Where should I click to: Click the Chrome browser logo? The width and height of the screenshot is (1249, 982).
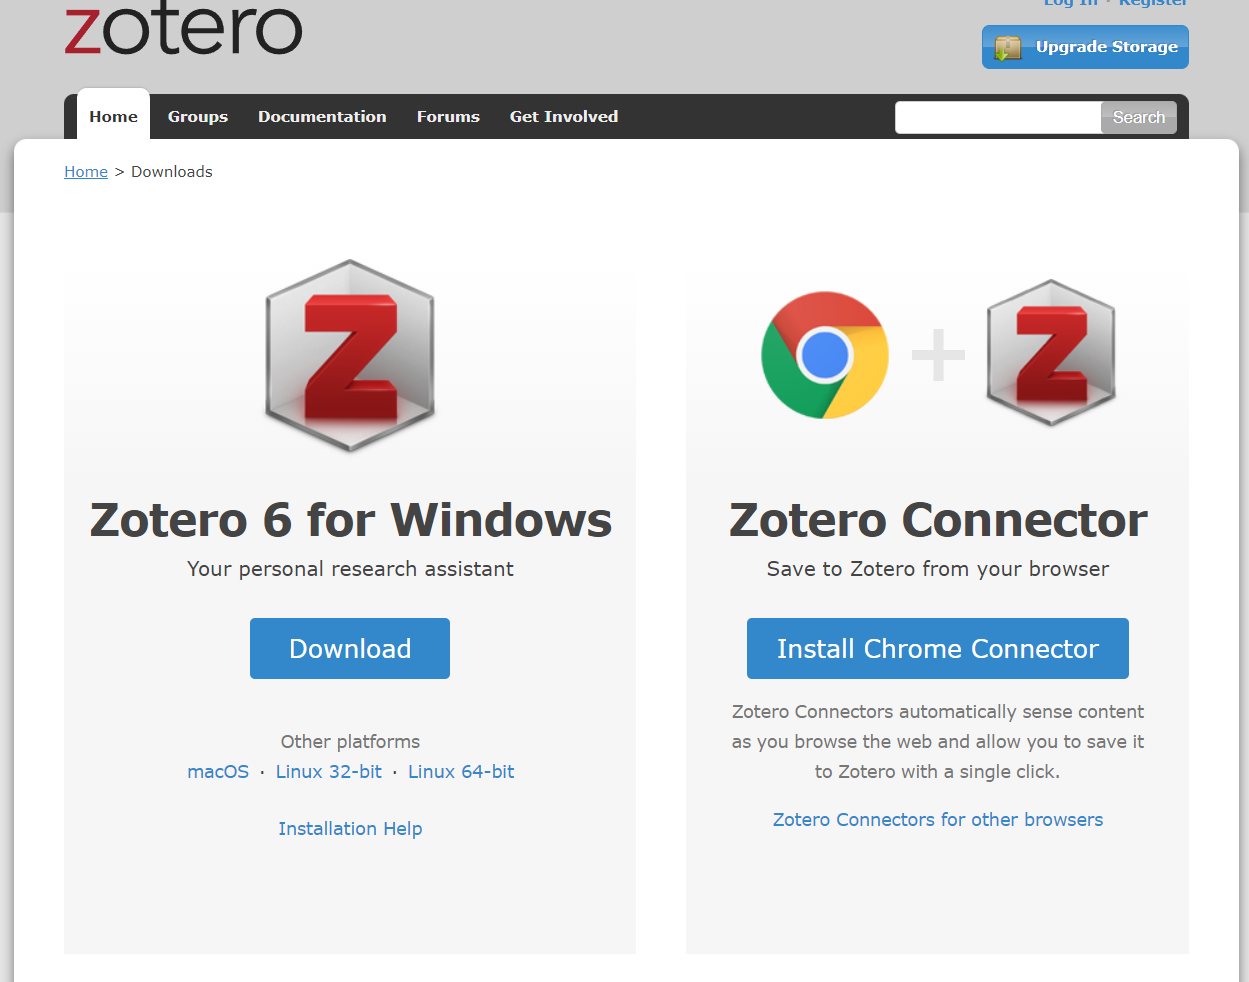click(x=825, y=355)
